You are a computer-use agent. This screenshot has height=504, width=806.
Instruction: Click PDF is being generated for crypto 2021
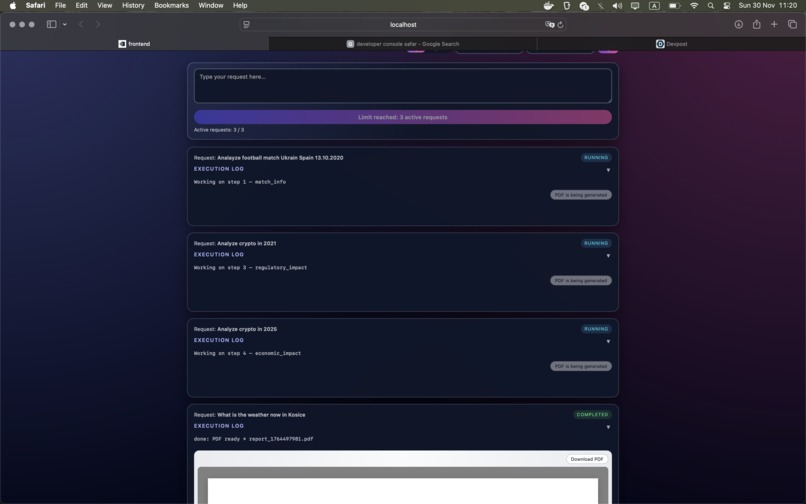point(581,281)
